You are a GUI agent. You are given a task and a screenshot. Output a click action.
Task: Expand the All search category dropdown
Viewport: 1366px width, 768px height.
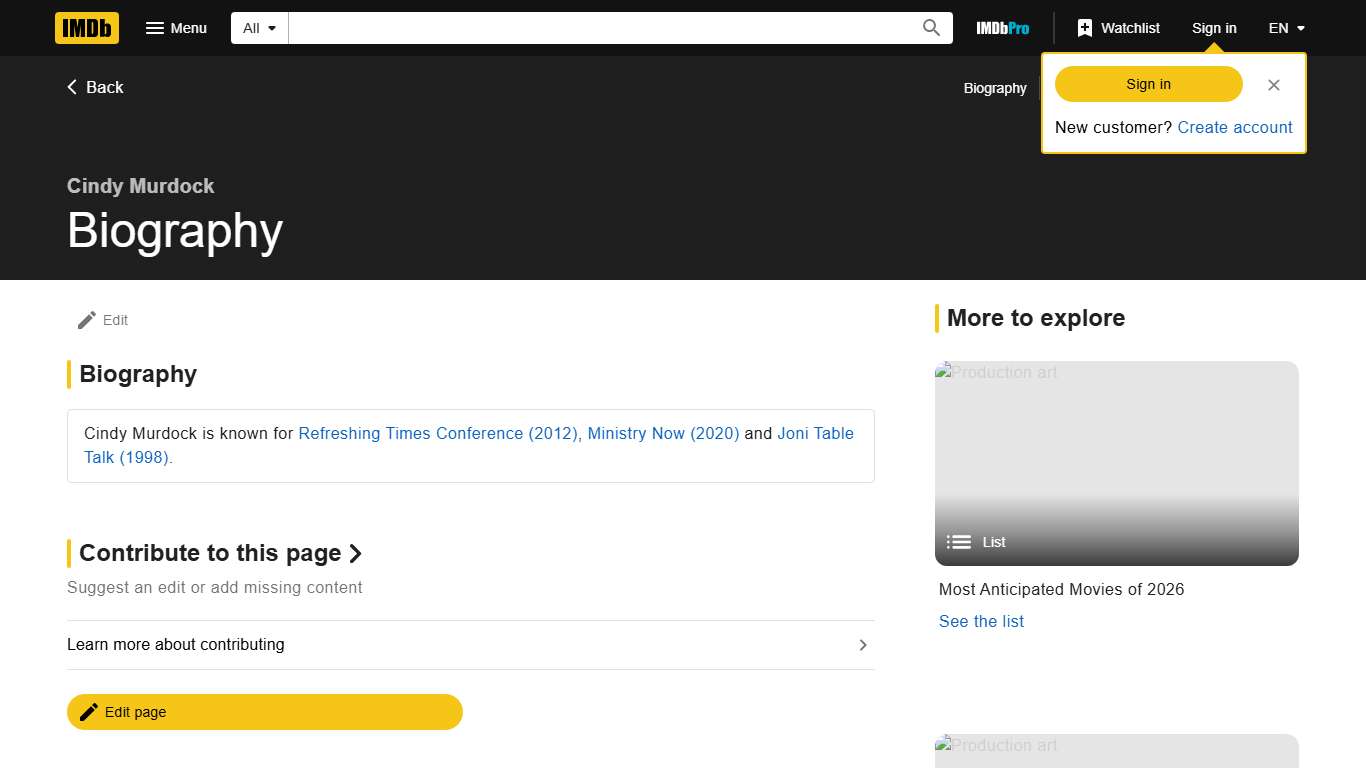tap(259, 28)
